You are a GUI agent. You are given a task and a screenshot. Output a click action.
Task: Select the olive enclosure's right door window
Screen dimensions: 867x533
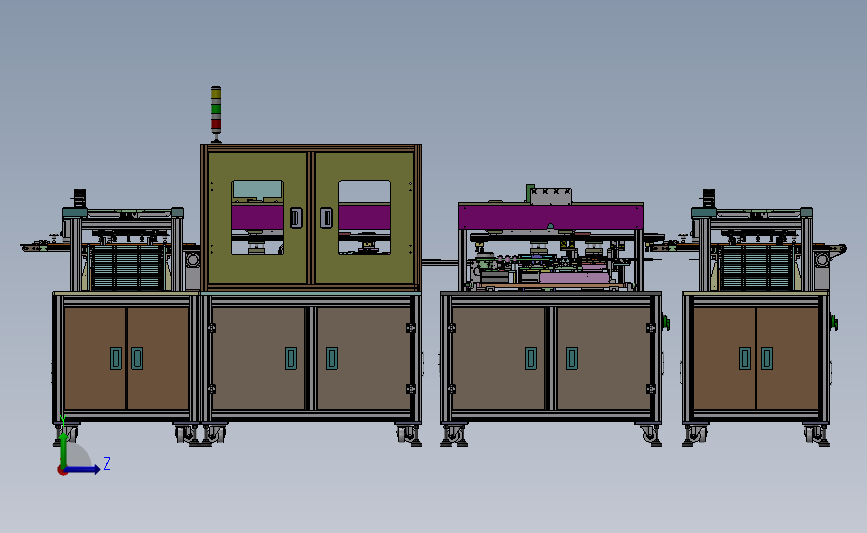pyautogui.click(x=364, y=217)
